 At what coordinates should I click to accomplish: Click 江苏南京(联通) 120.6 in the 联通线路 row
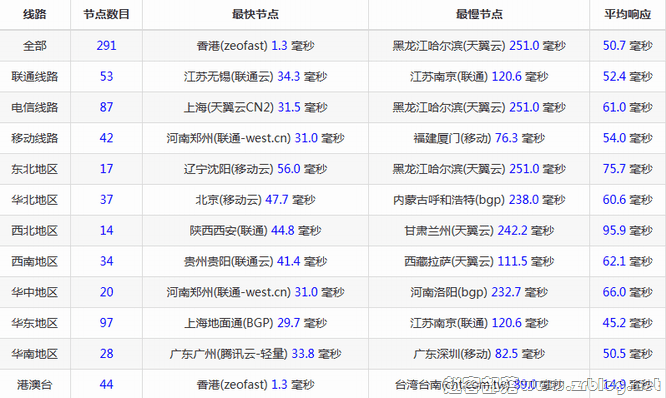466,76
